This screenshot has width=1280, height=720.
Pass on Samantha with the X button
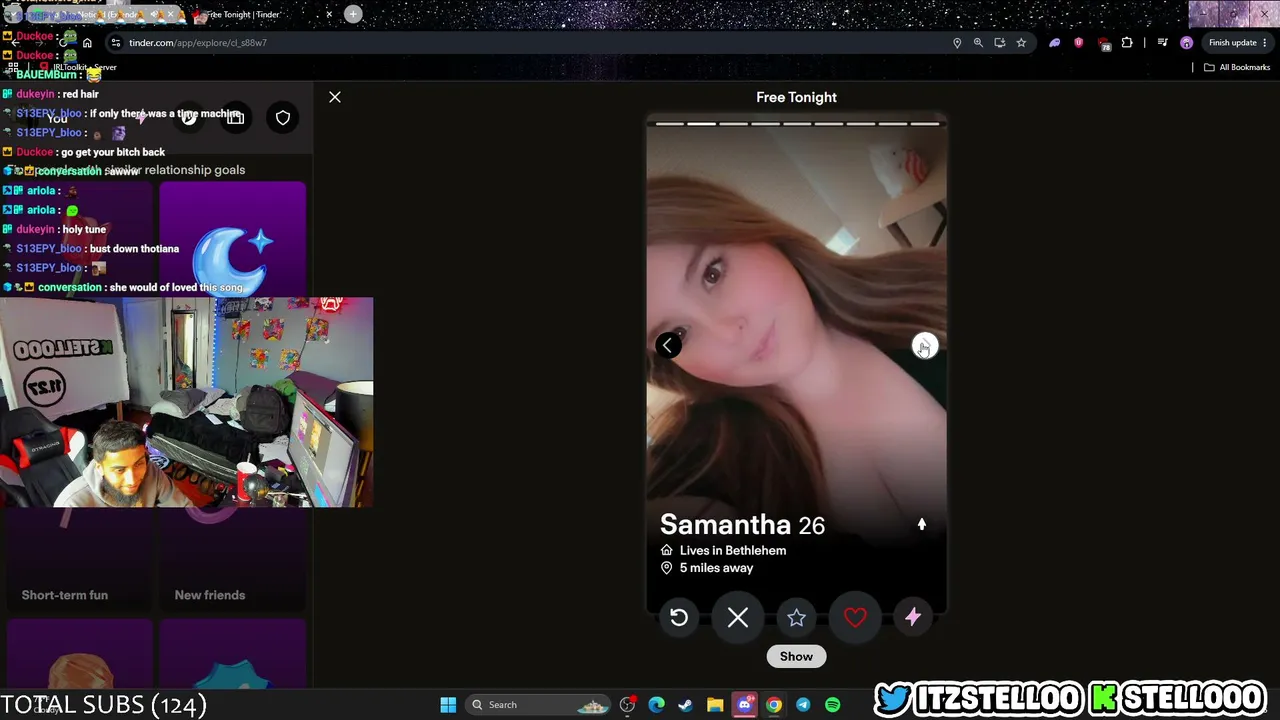[x=738, y=618]
